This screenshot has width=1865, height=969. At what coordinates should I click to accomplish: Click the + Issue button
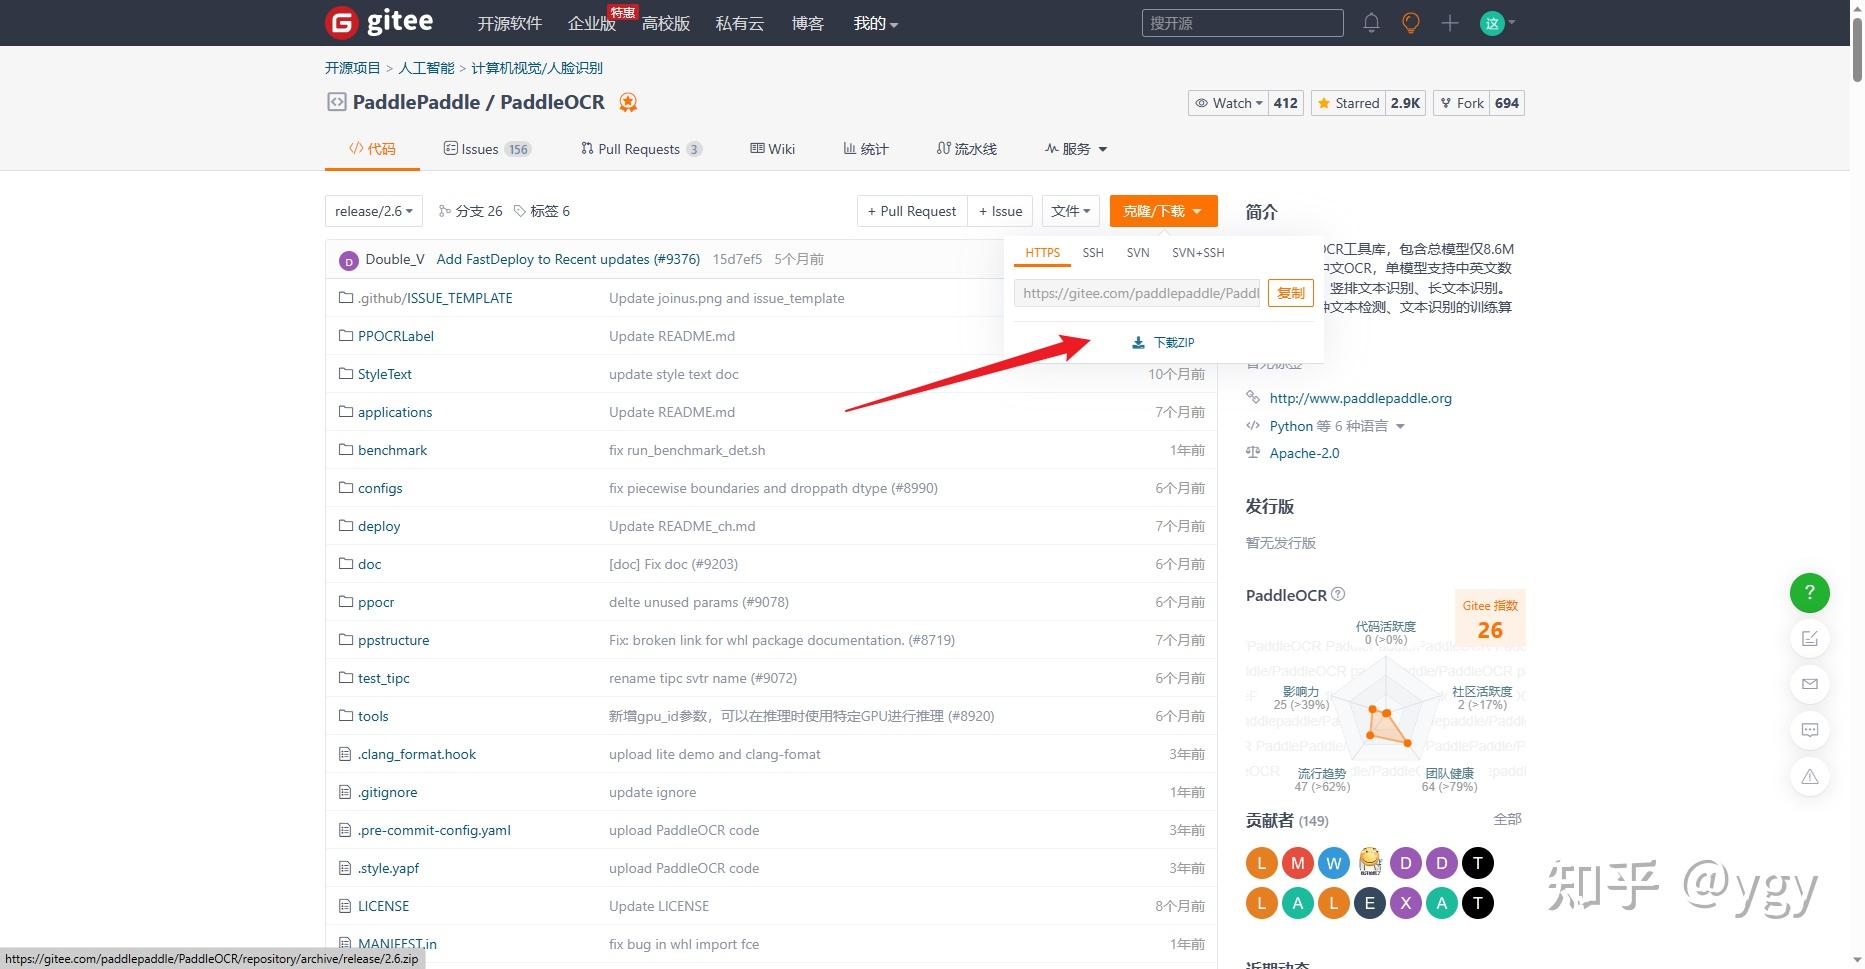tap(1000, 211)
